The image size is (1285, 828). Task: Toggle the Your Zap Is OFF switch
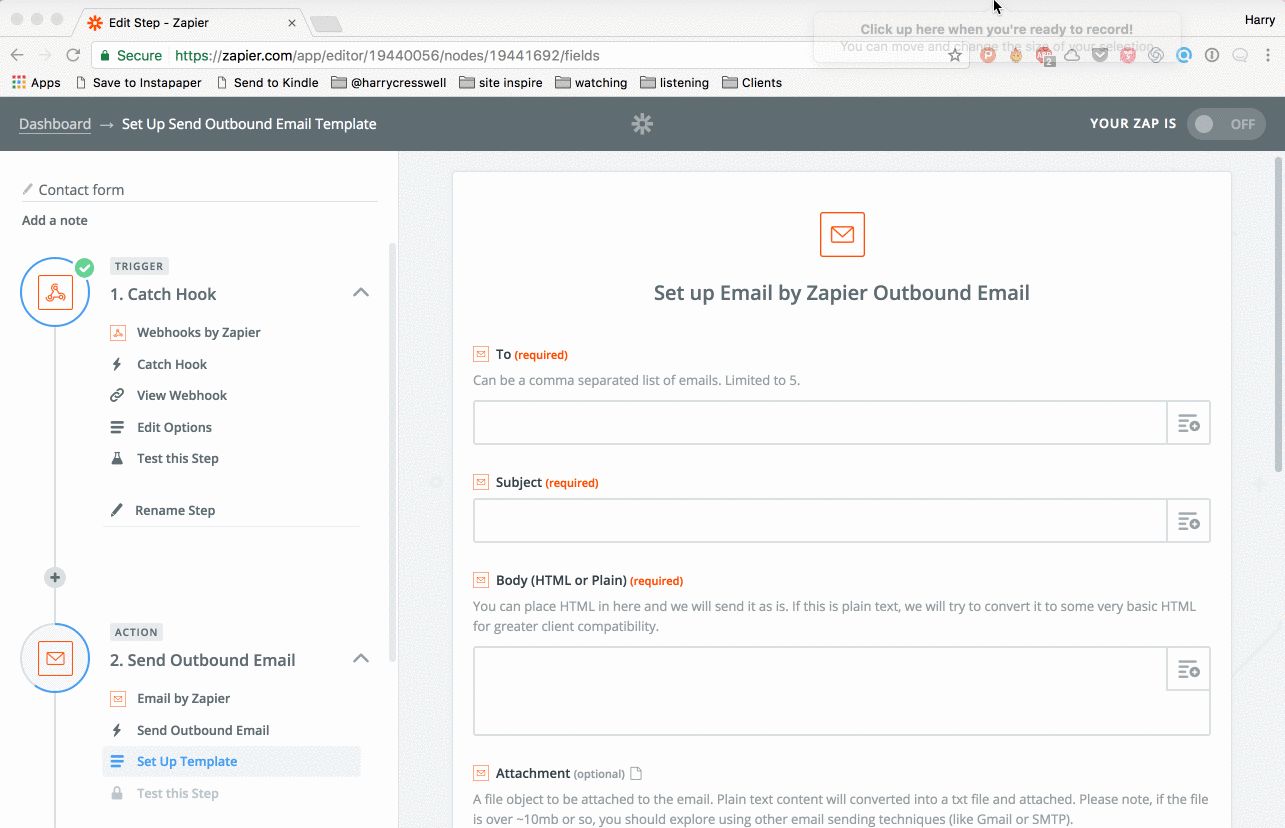[1226, 124]
